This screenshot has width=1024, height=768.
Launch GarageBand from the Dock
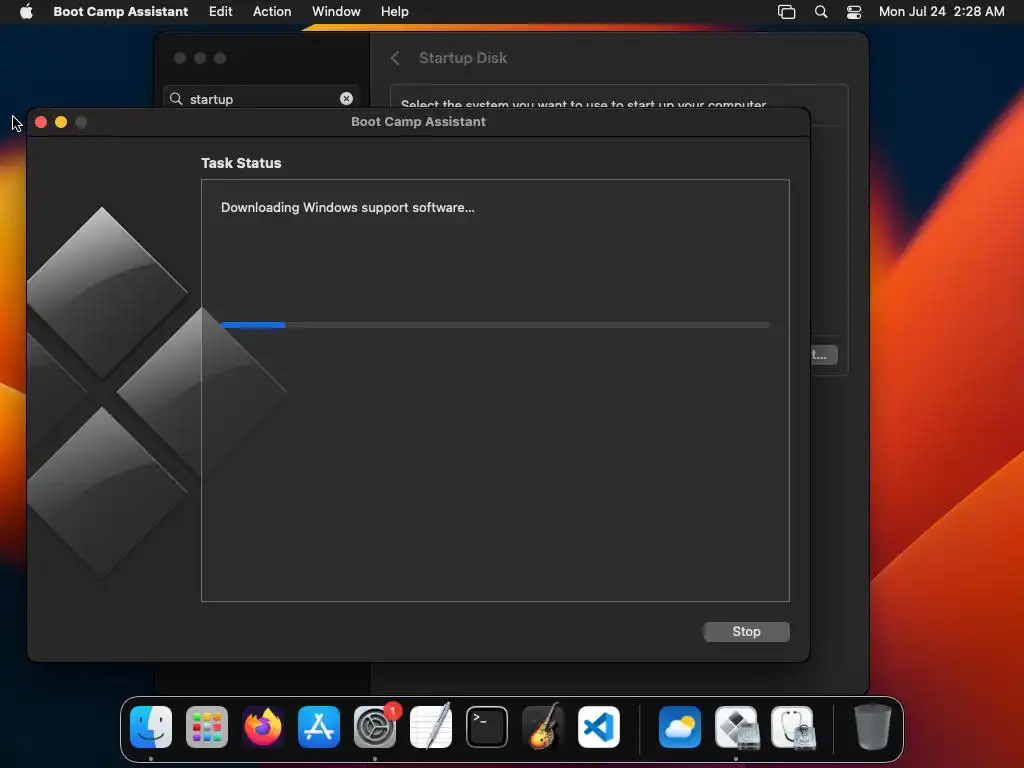(543, 727)
